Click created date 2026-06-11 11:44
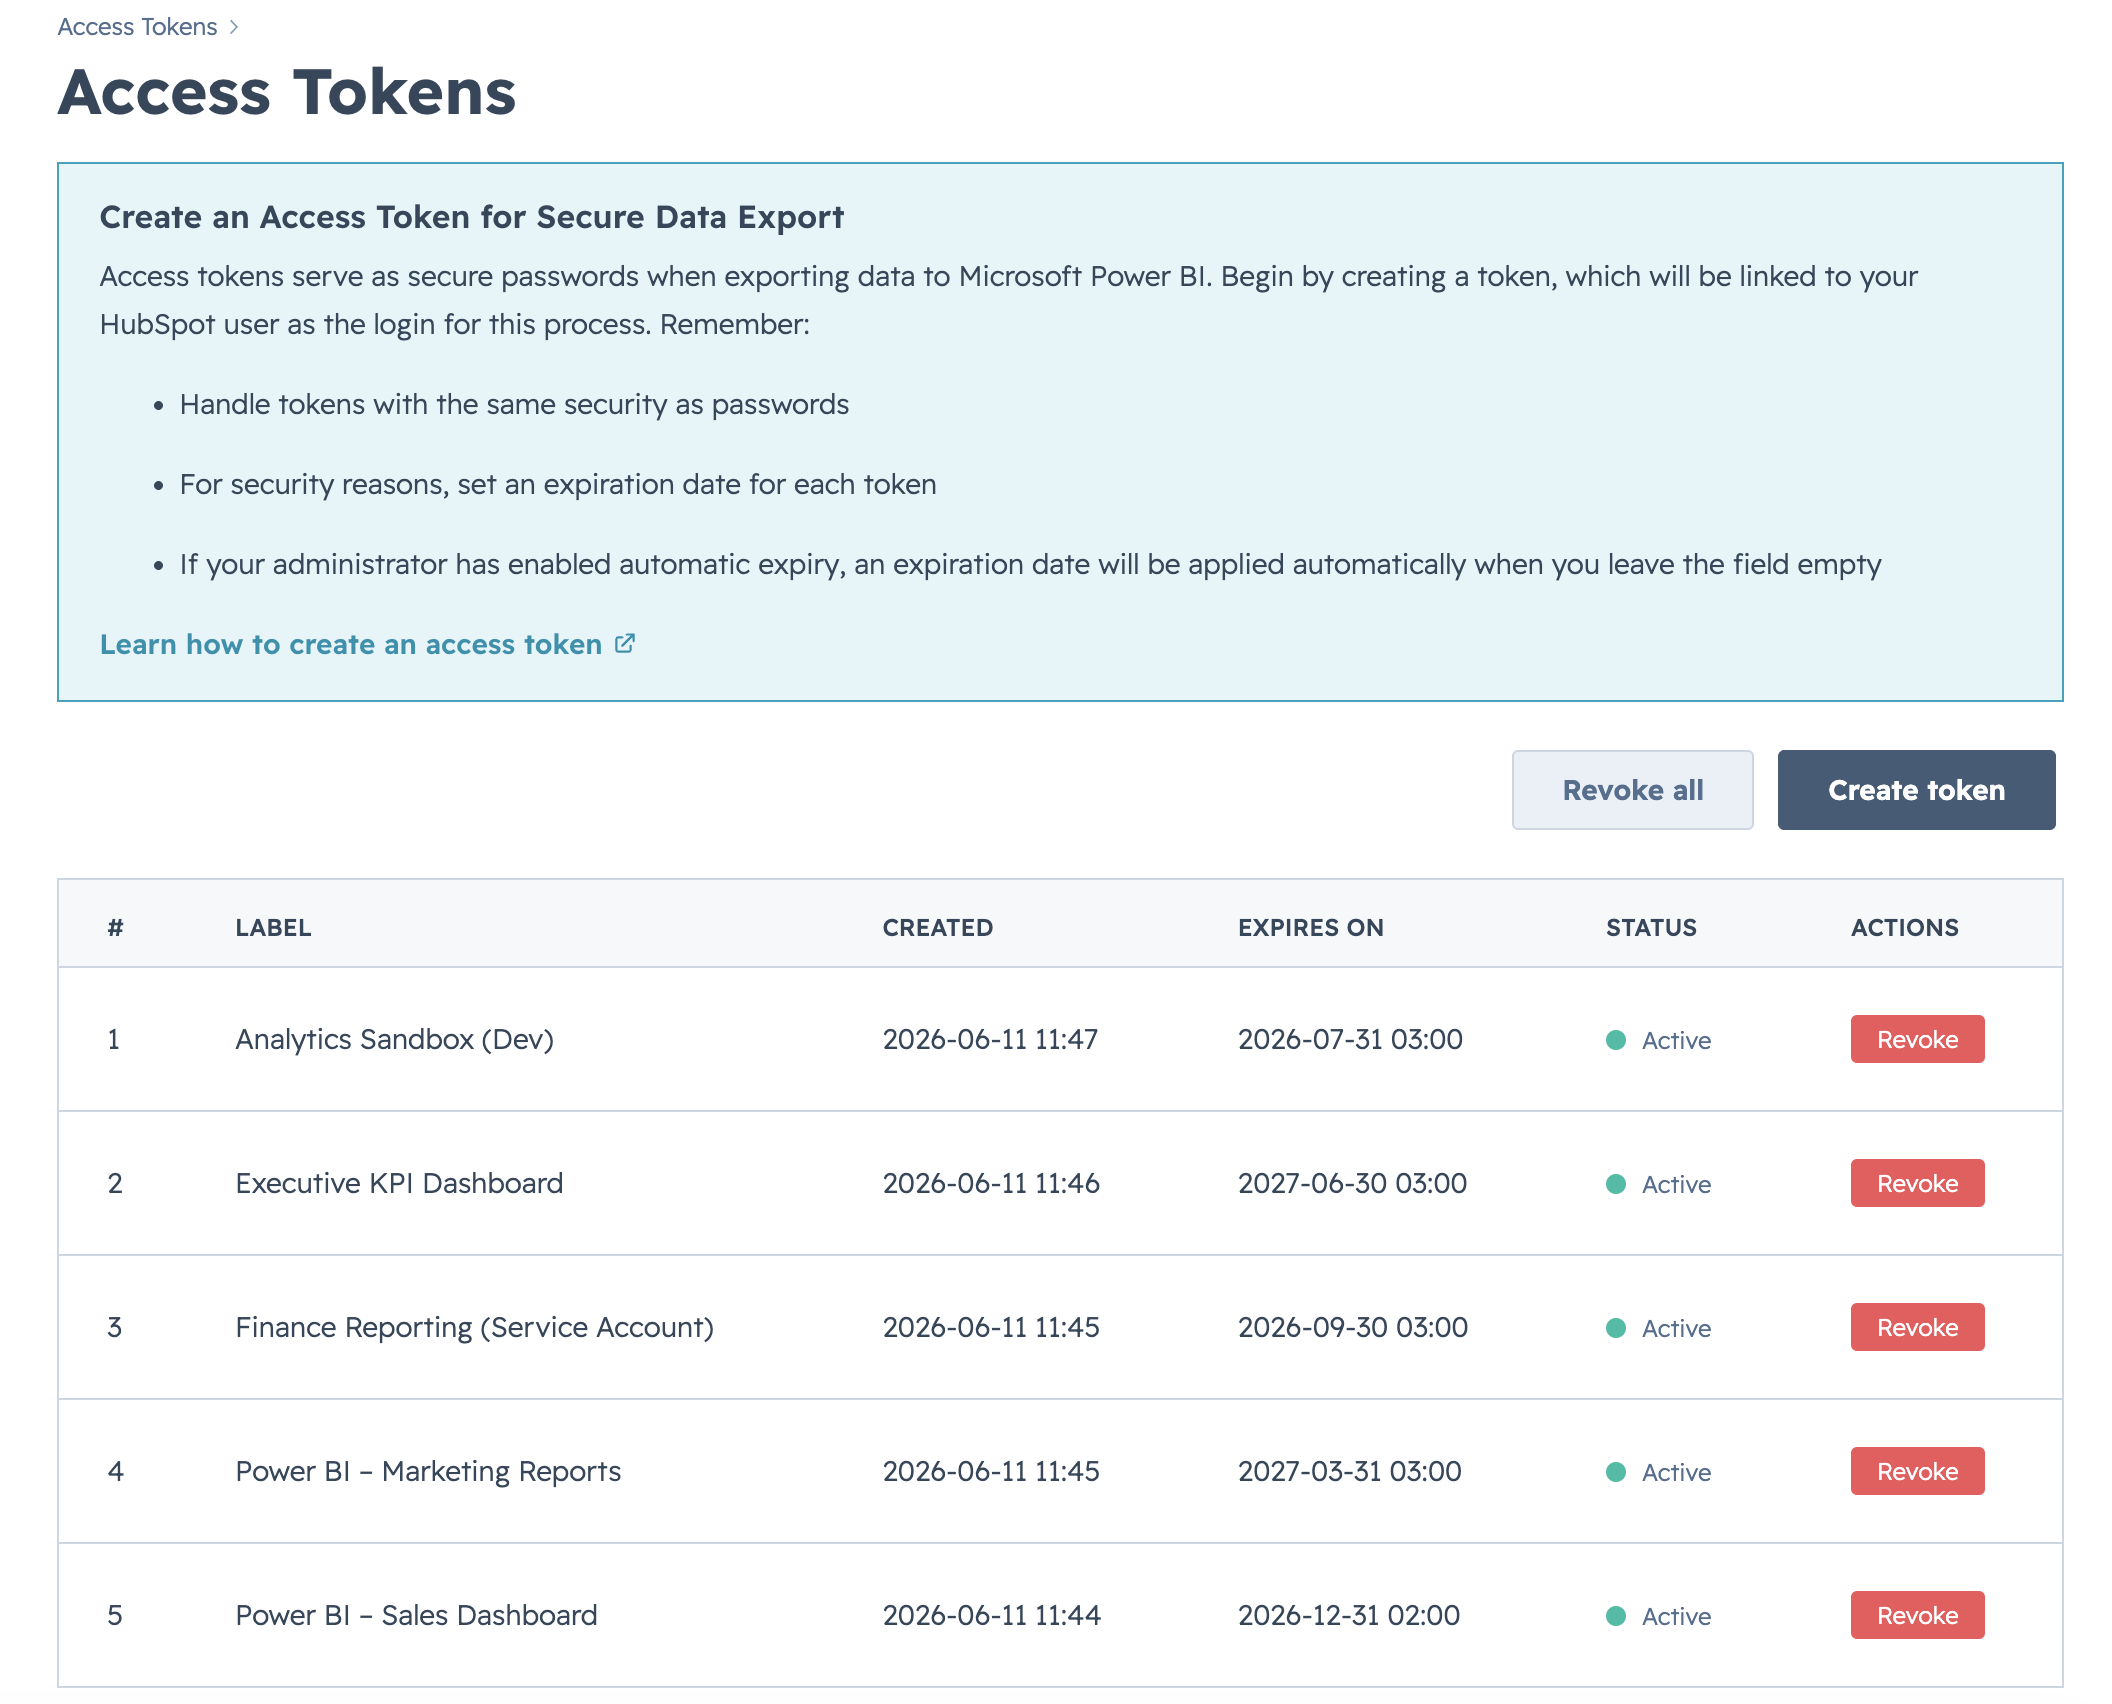This screenshot has height=1704, width=2112. (991, 1615)
